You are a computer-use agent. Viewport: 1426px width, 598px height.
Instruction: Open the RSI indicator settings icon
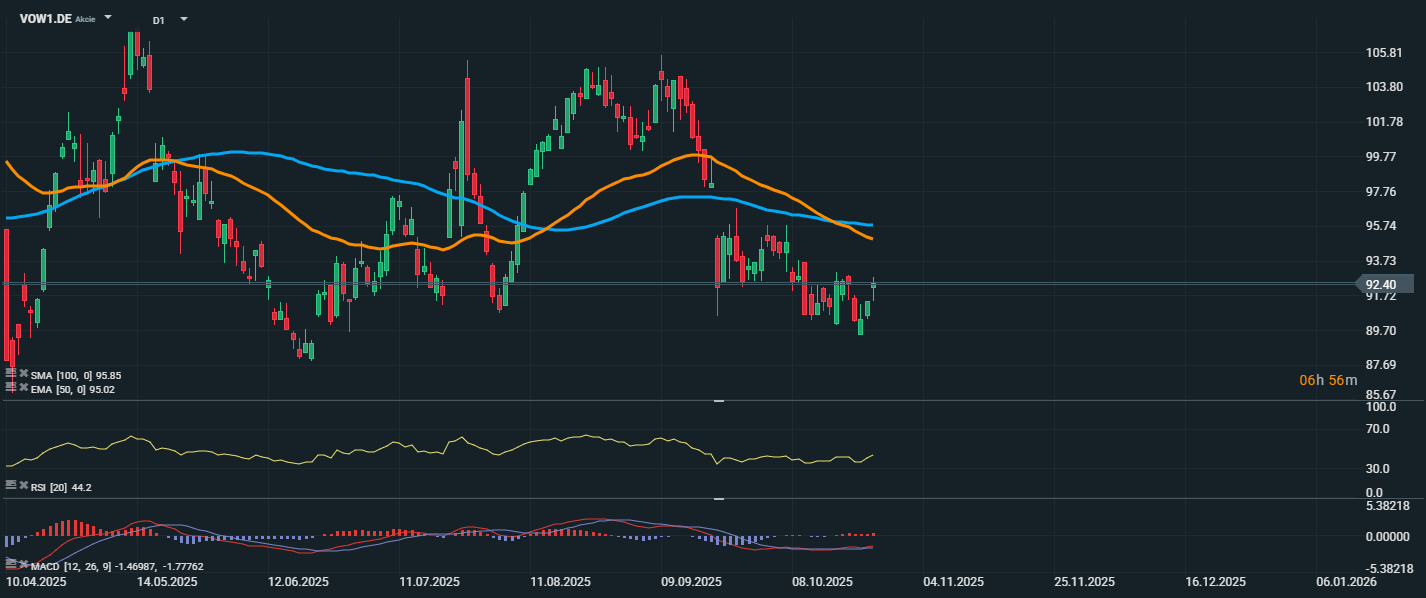pyautogui.click(x=11, y=485)
